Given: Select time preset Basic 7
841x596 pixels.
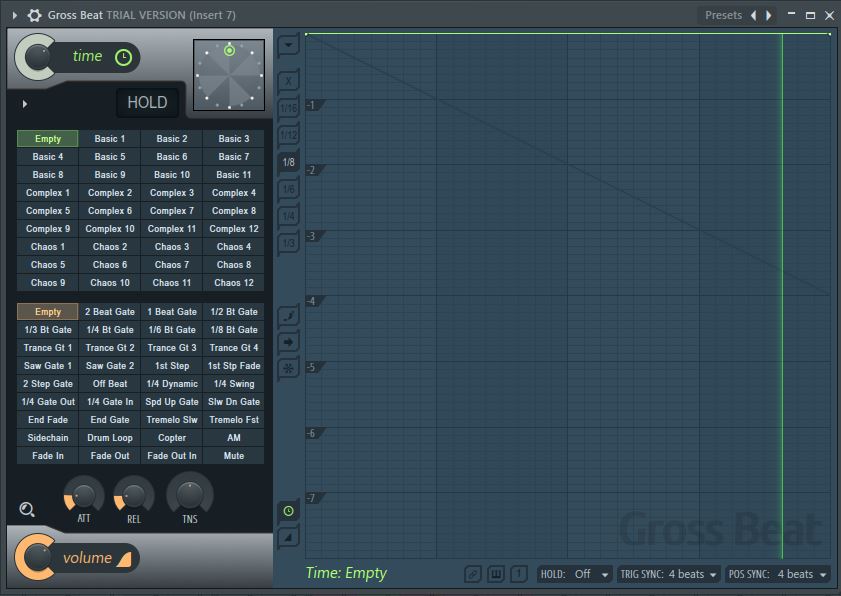Looking at the screenshot, I should [x=234, y=157].
